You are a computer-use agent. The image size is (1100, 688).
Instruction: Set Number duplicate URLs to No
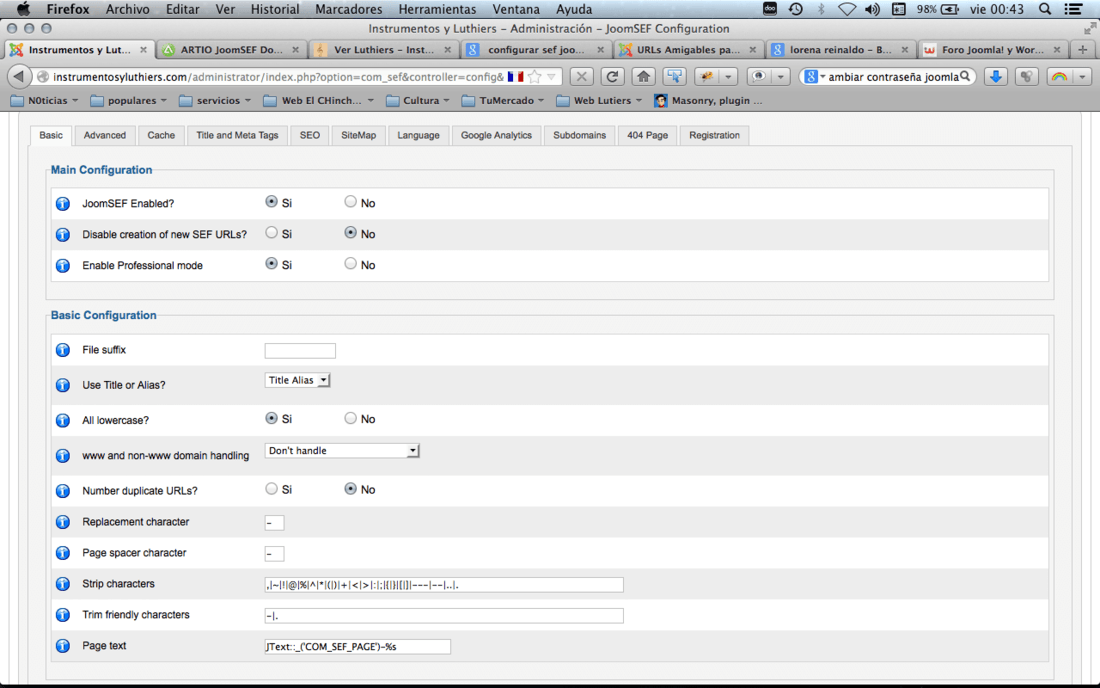(x=350, y=489)
